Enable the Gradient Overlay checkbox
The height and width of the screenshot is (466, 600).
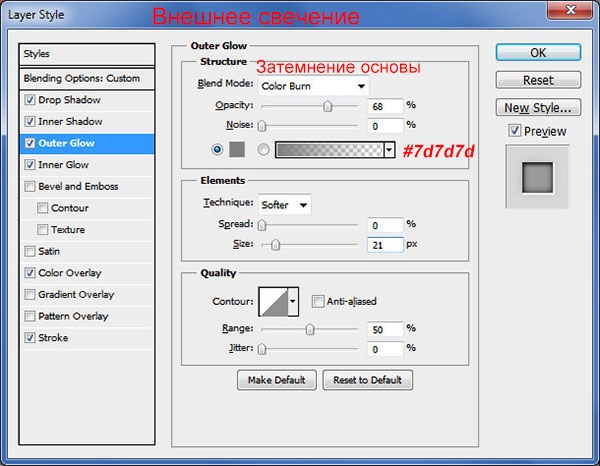coord(30,294)
